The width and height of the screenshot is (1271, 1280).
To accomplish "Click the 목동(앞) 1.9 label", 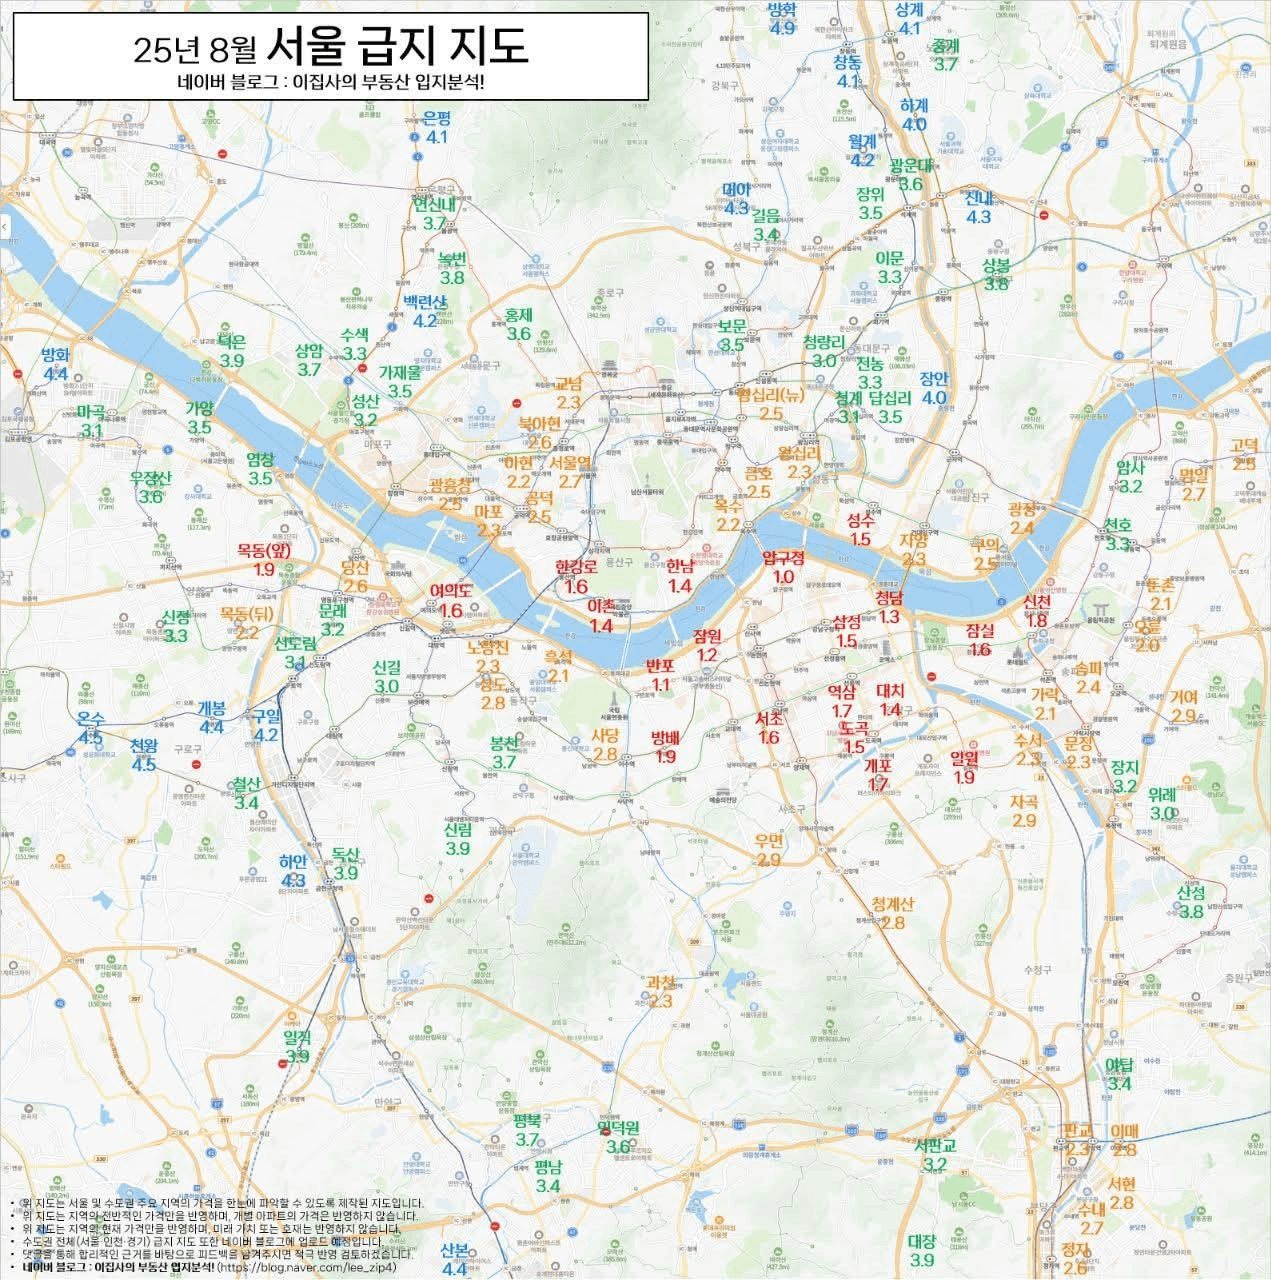I will click(264, 560).
